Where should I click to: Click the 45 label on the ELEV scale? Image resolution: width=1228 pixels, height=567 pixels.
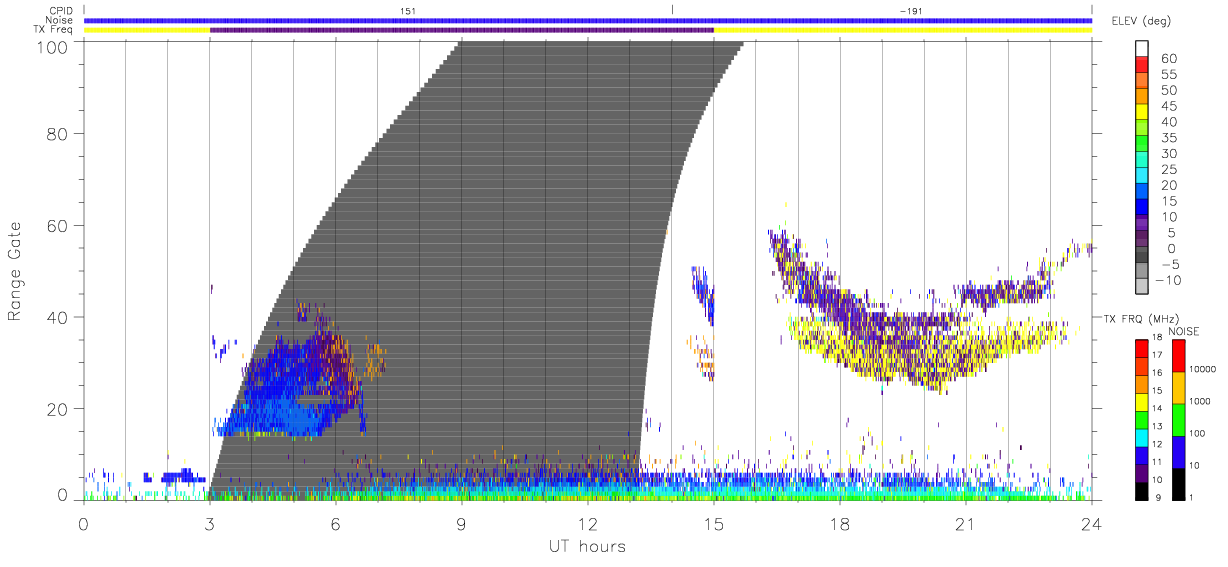[1169, 106]
